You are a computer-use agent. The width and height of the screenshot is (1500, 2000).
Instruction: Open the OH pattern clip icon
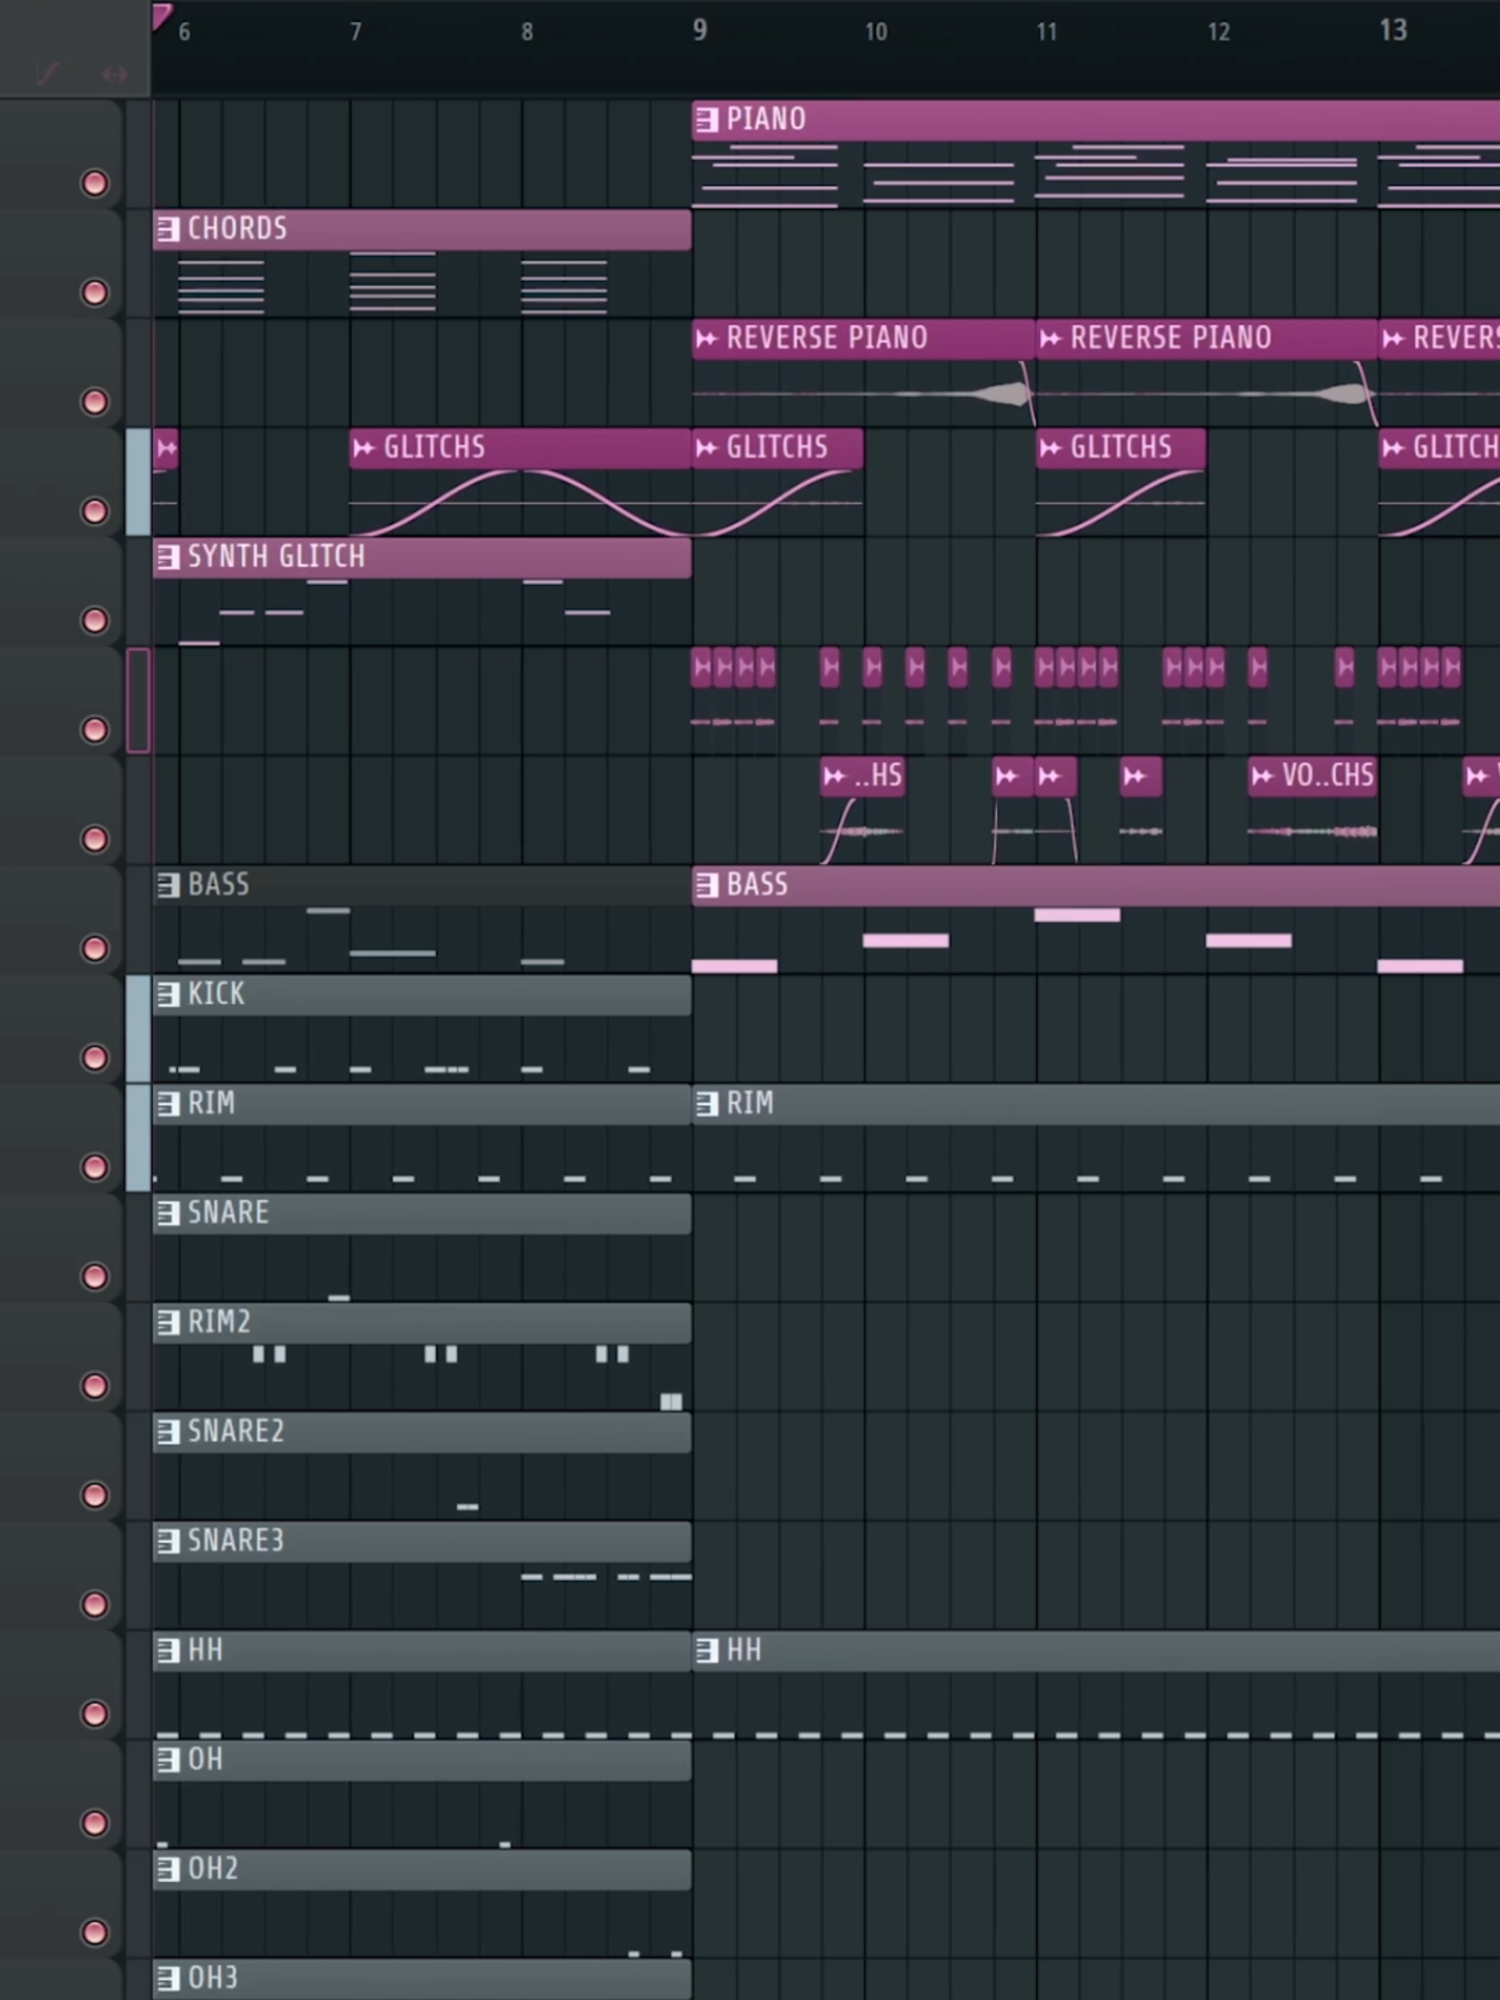[168, 1759]
